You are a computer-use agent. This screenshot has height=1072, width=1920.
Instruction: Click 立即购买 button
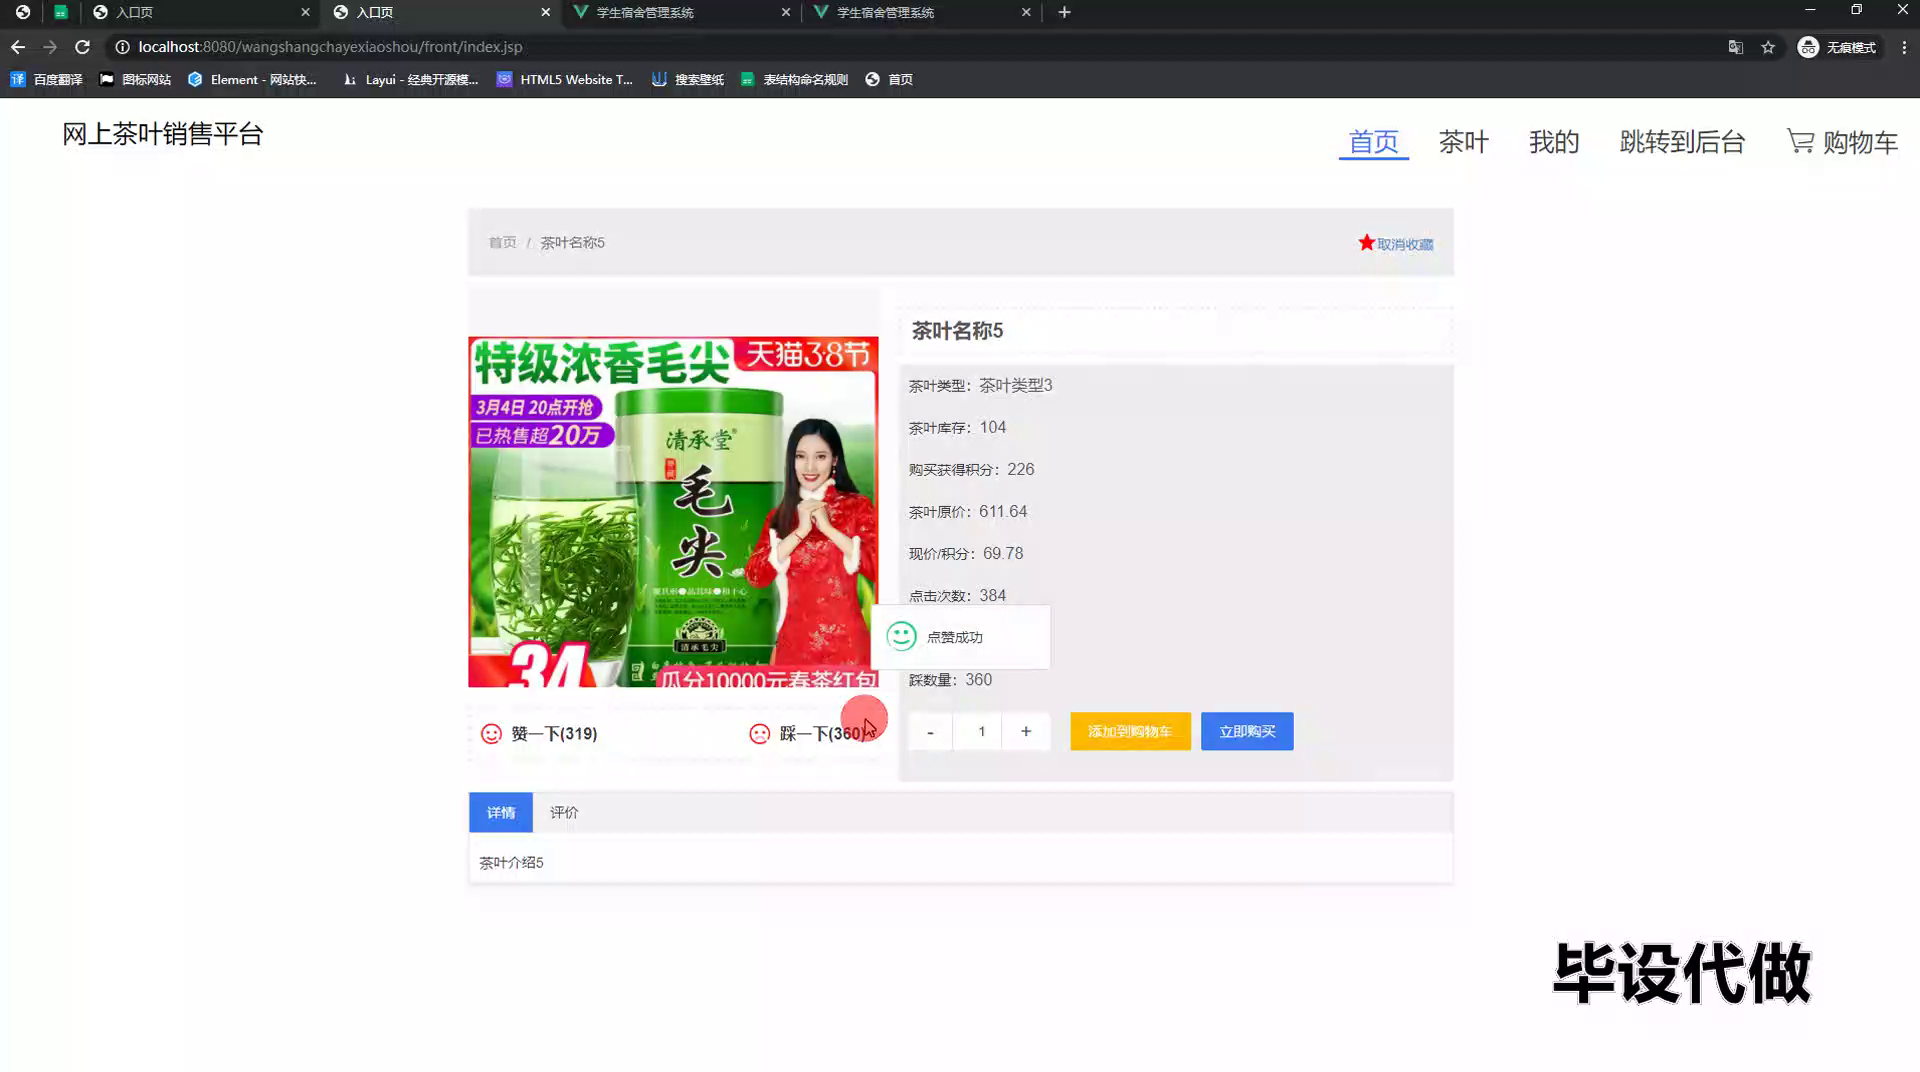(x=1247, y=731)
